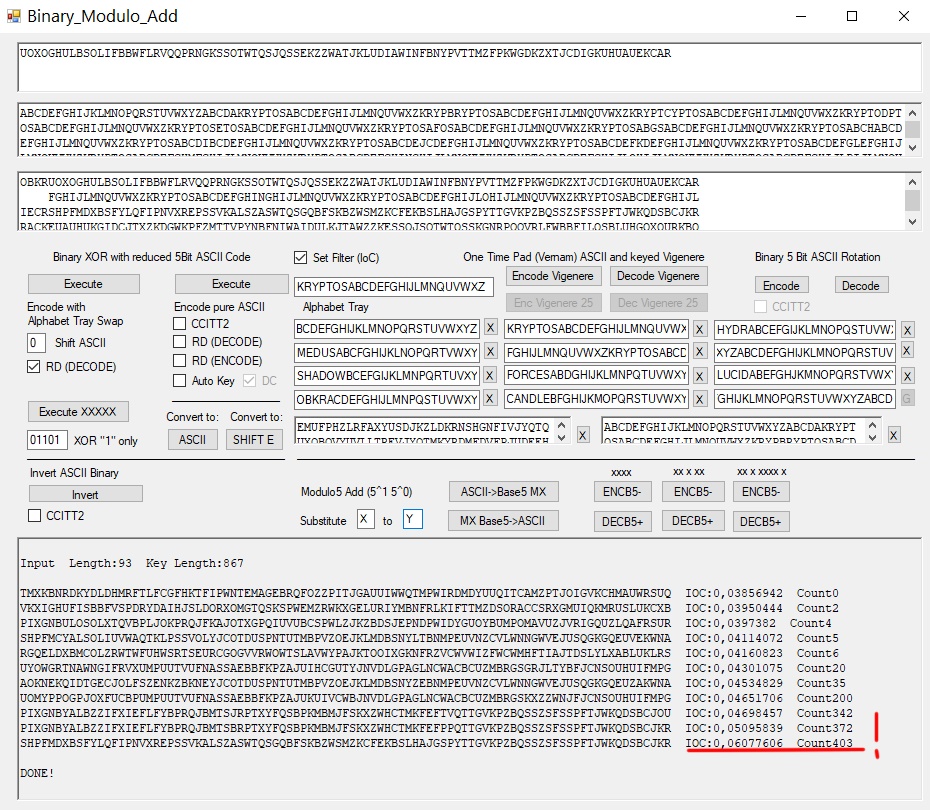The width and height of the screenshot is (930, 810).
Task: Check CCITT2 under Invert ASCII Binary
Action: tap(36, 516)
